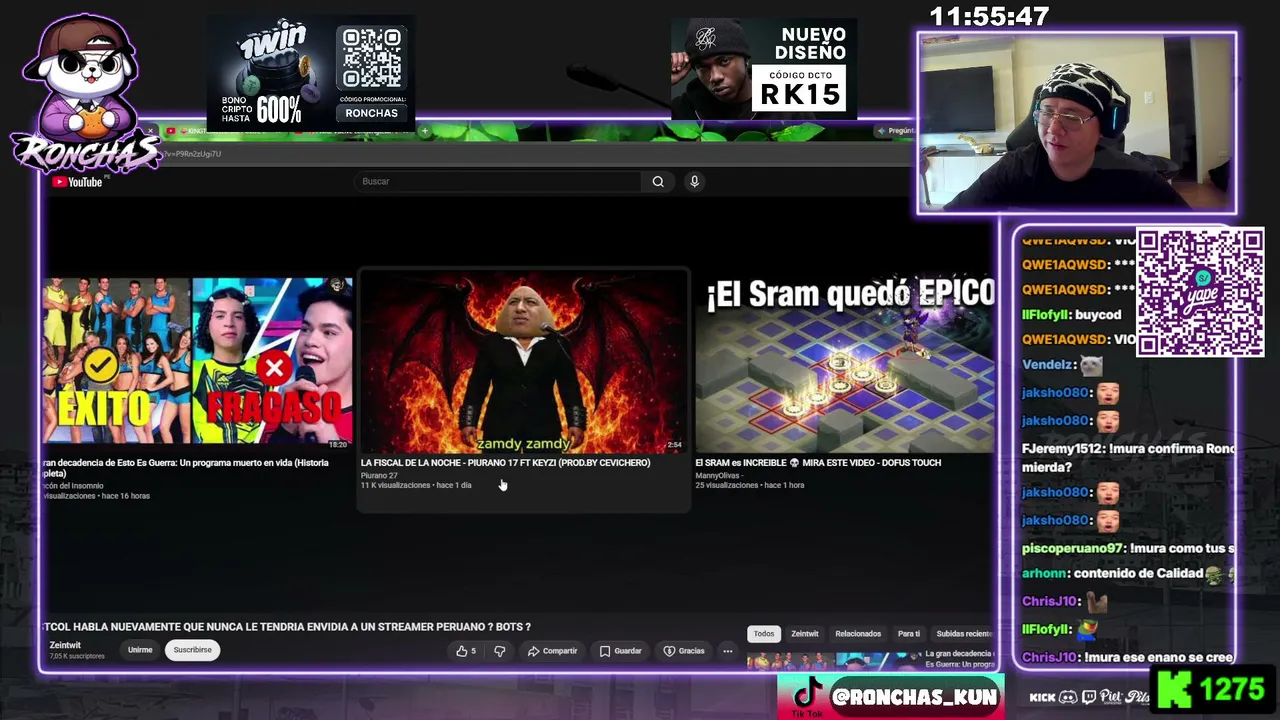Click '25 visualizaciones • hace 1 hora' text
This screenshot has height=720, width=1280.
point(750,486)
